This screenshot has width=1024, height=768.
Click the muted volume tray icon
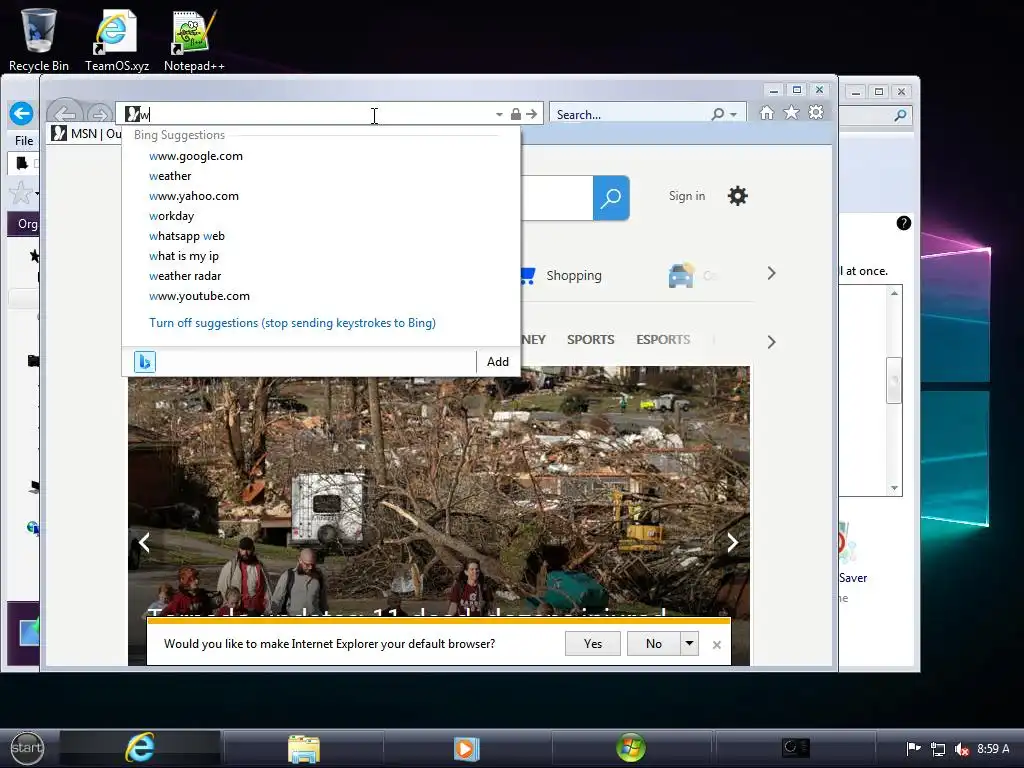coord(961,749)
